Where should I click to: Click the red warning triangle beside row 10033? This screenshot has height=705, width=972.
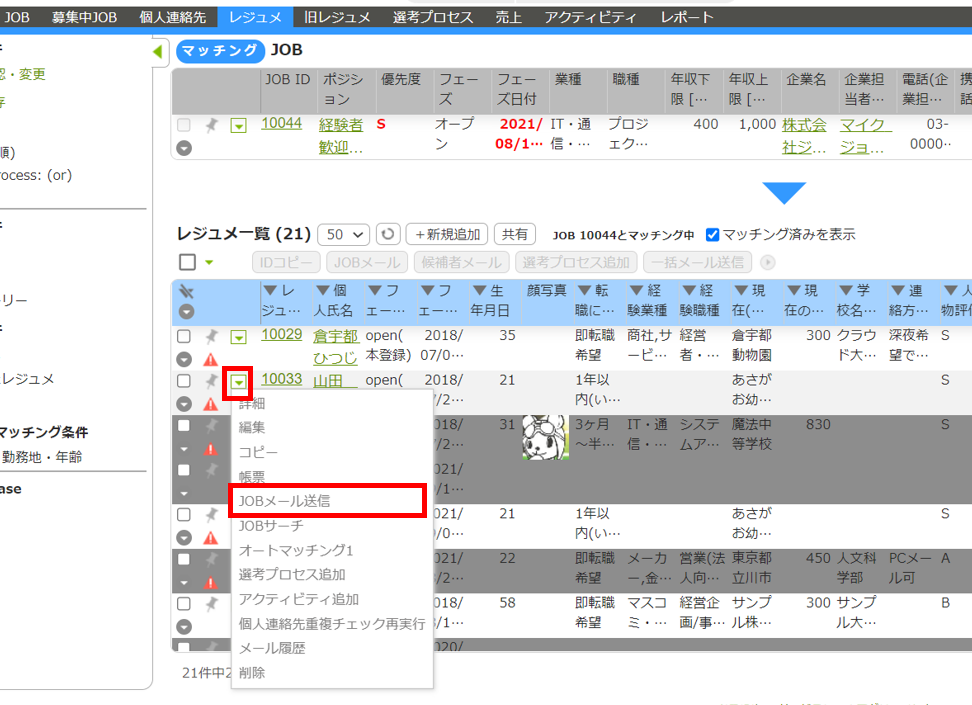tap(211, 405)
